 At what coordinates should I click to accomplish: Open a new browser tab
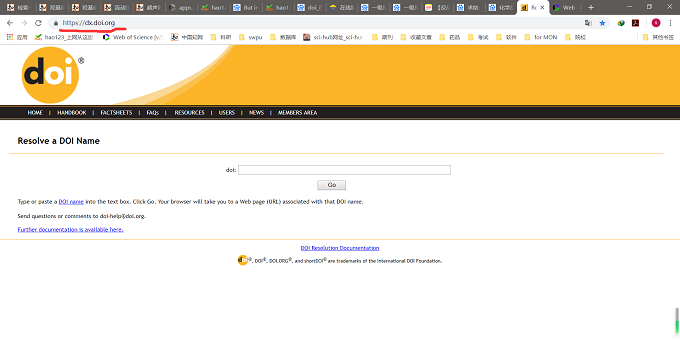(x=591, y=7)
